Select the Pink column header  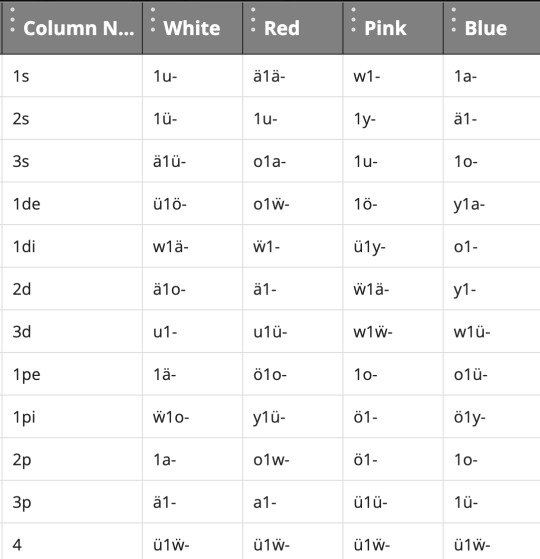tap(393, 28)
